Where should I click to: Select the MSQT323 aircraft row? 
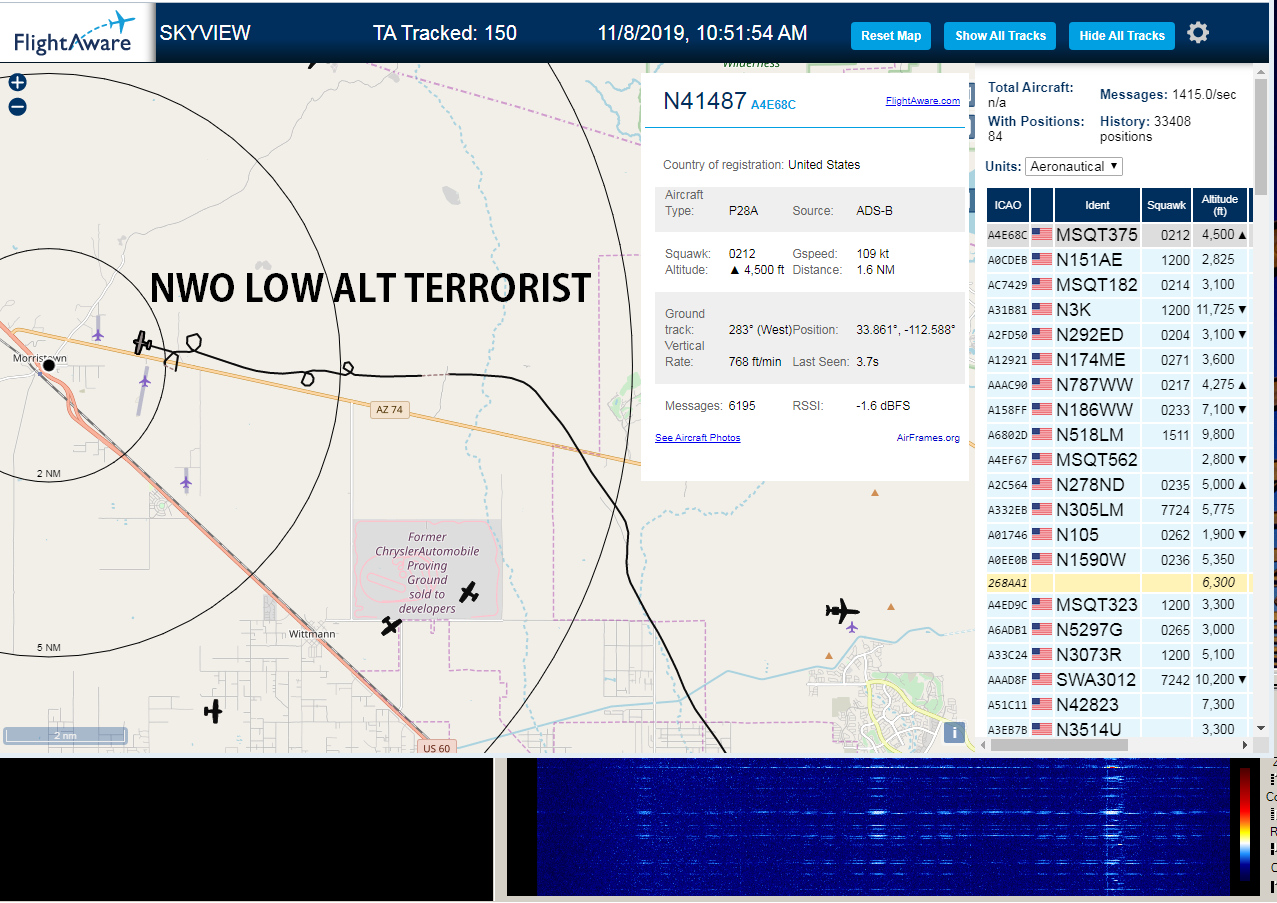pos(1118,605)
